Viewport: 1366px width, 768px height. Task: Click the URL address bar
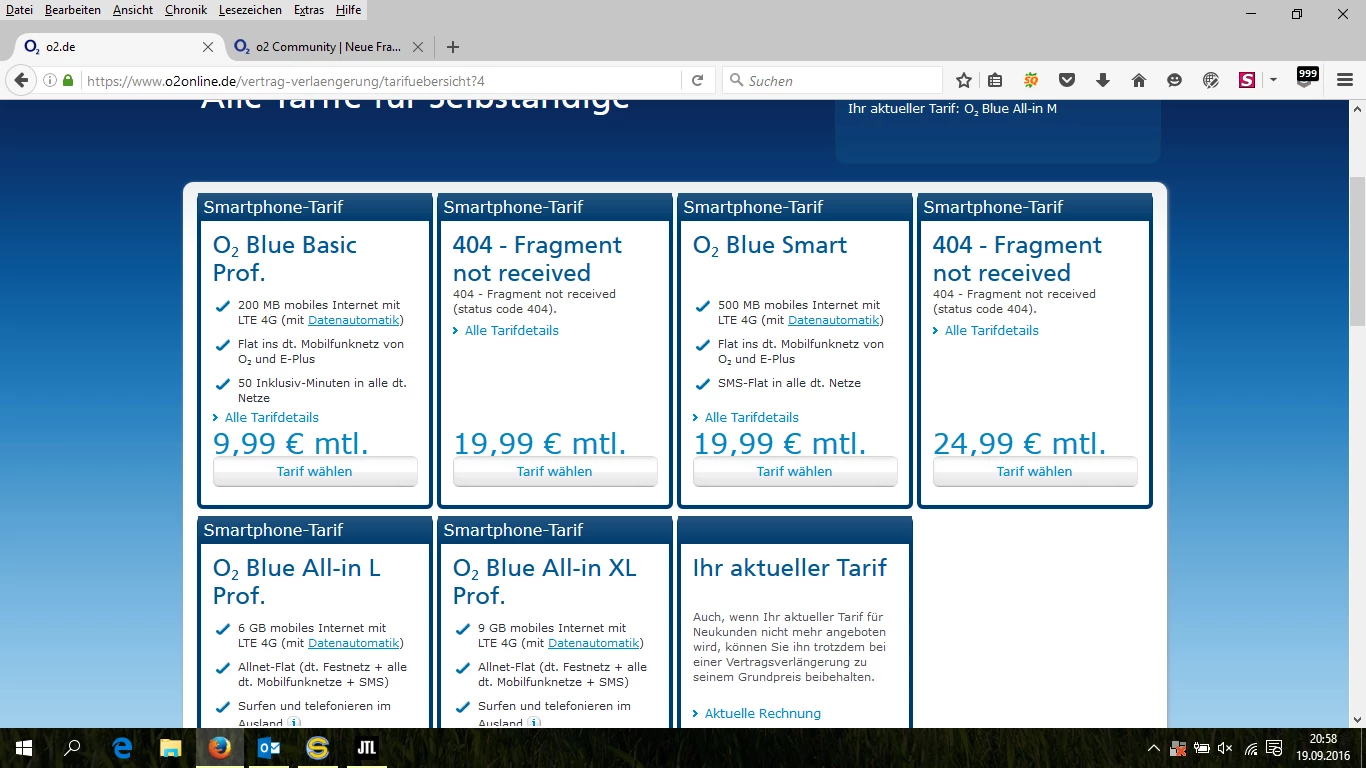(x=380, y=80)
